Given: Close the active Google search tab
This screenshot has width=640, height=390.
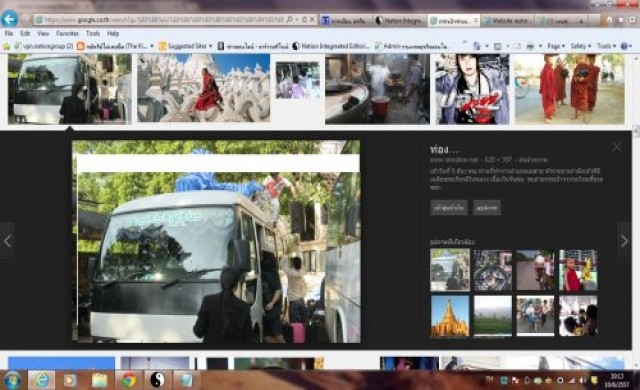Looking at the screenshot, I should 476,20.
